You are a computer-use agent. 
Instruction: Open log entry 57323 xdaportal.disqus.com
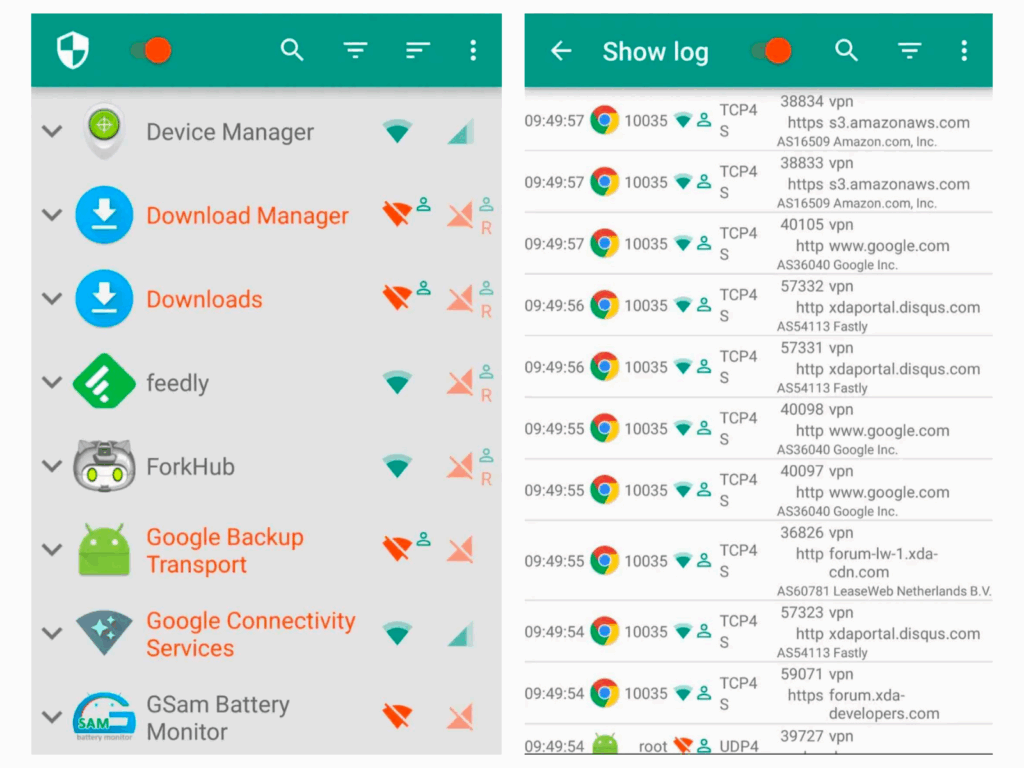pos(758,632)
